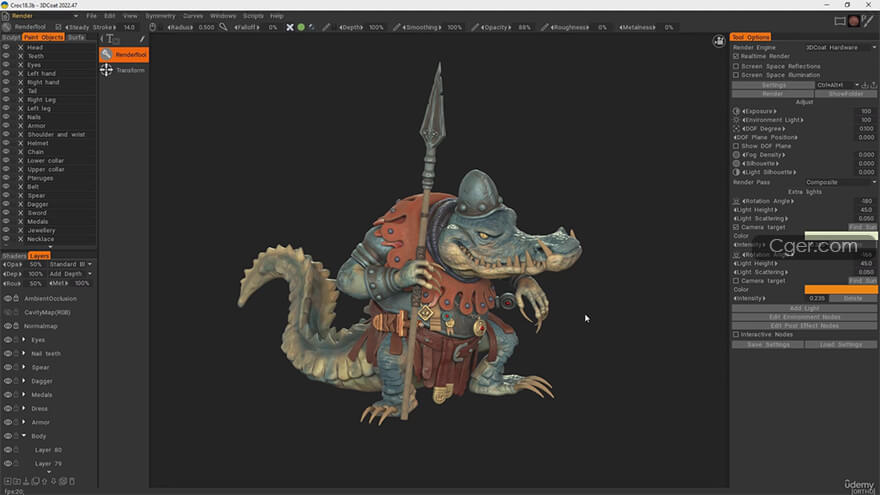Enable Screen Space Illumination checkbox
The image size is (880, 495).
point(736,75)
